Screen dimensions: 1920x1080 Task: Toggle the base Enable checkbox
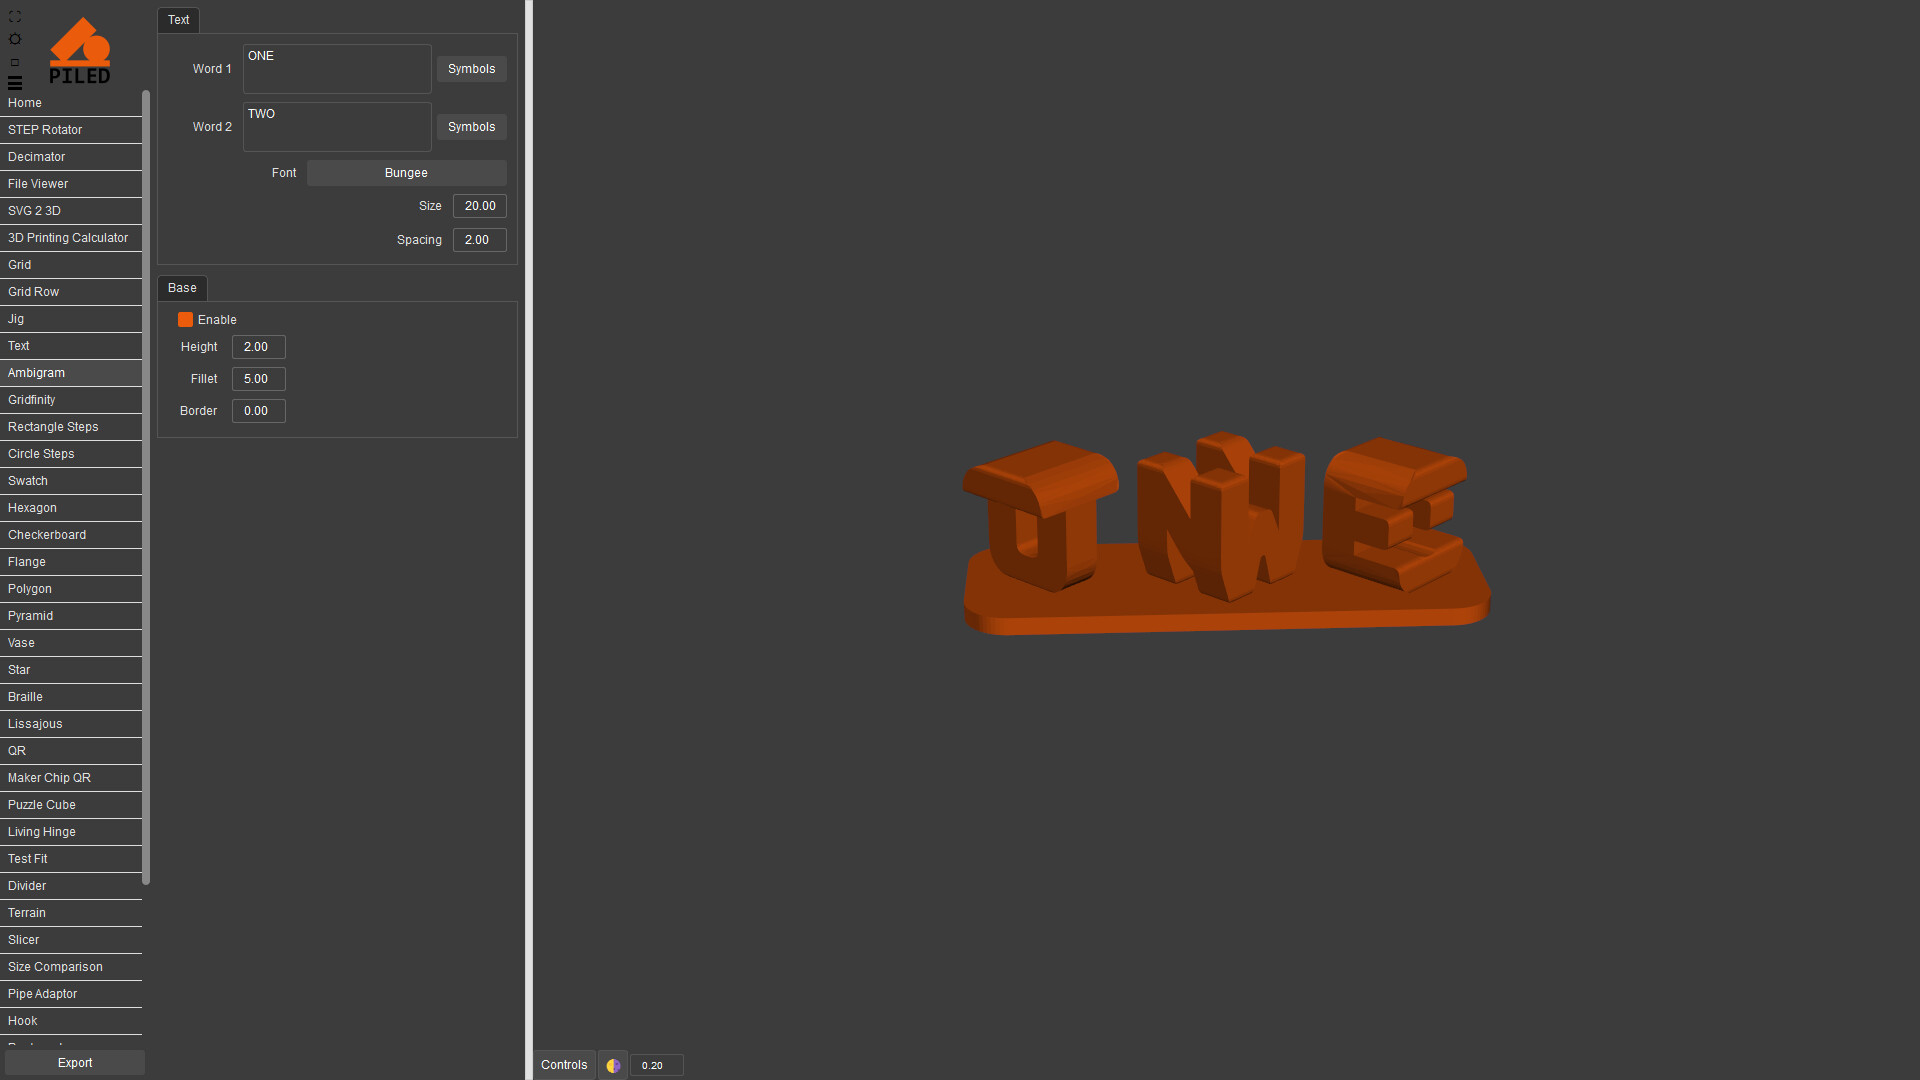tap(185, 320)
